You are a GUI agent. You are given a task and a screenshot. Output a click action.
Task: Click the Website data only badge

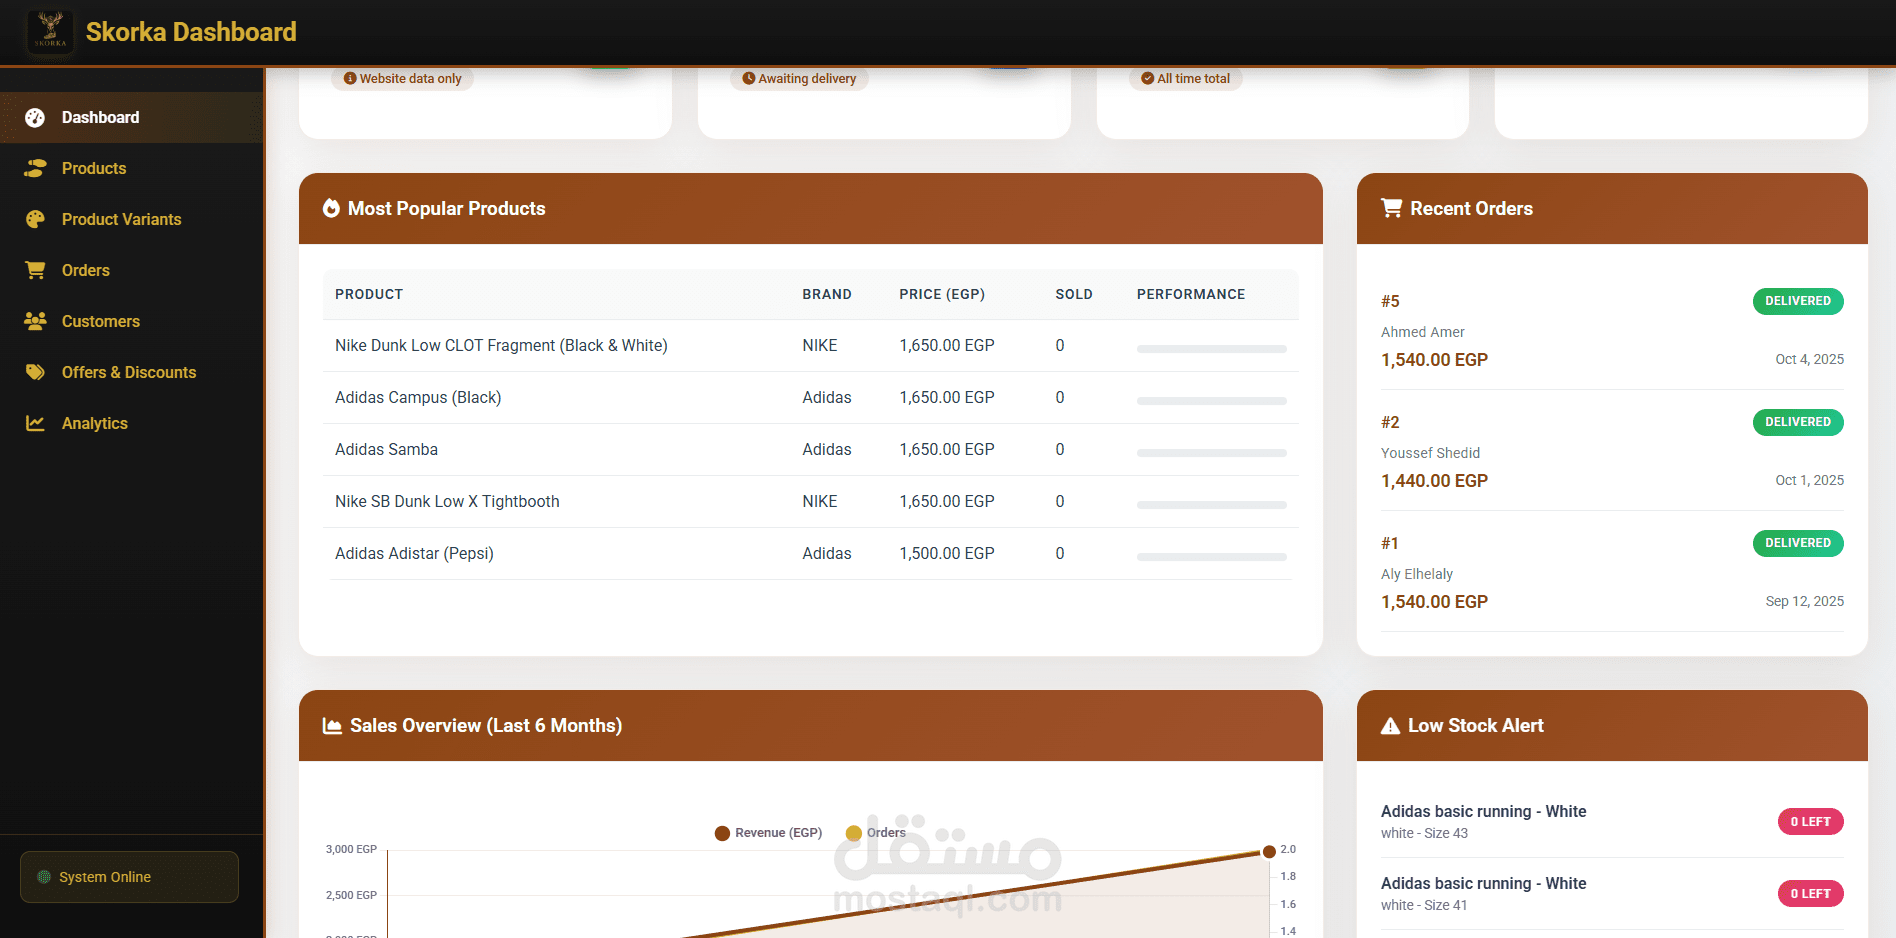(x=403, y=79)
